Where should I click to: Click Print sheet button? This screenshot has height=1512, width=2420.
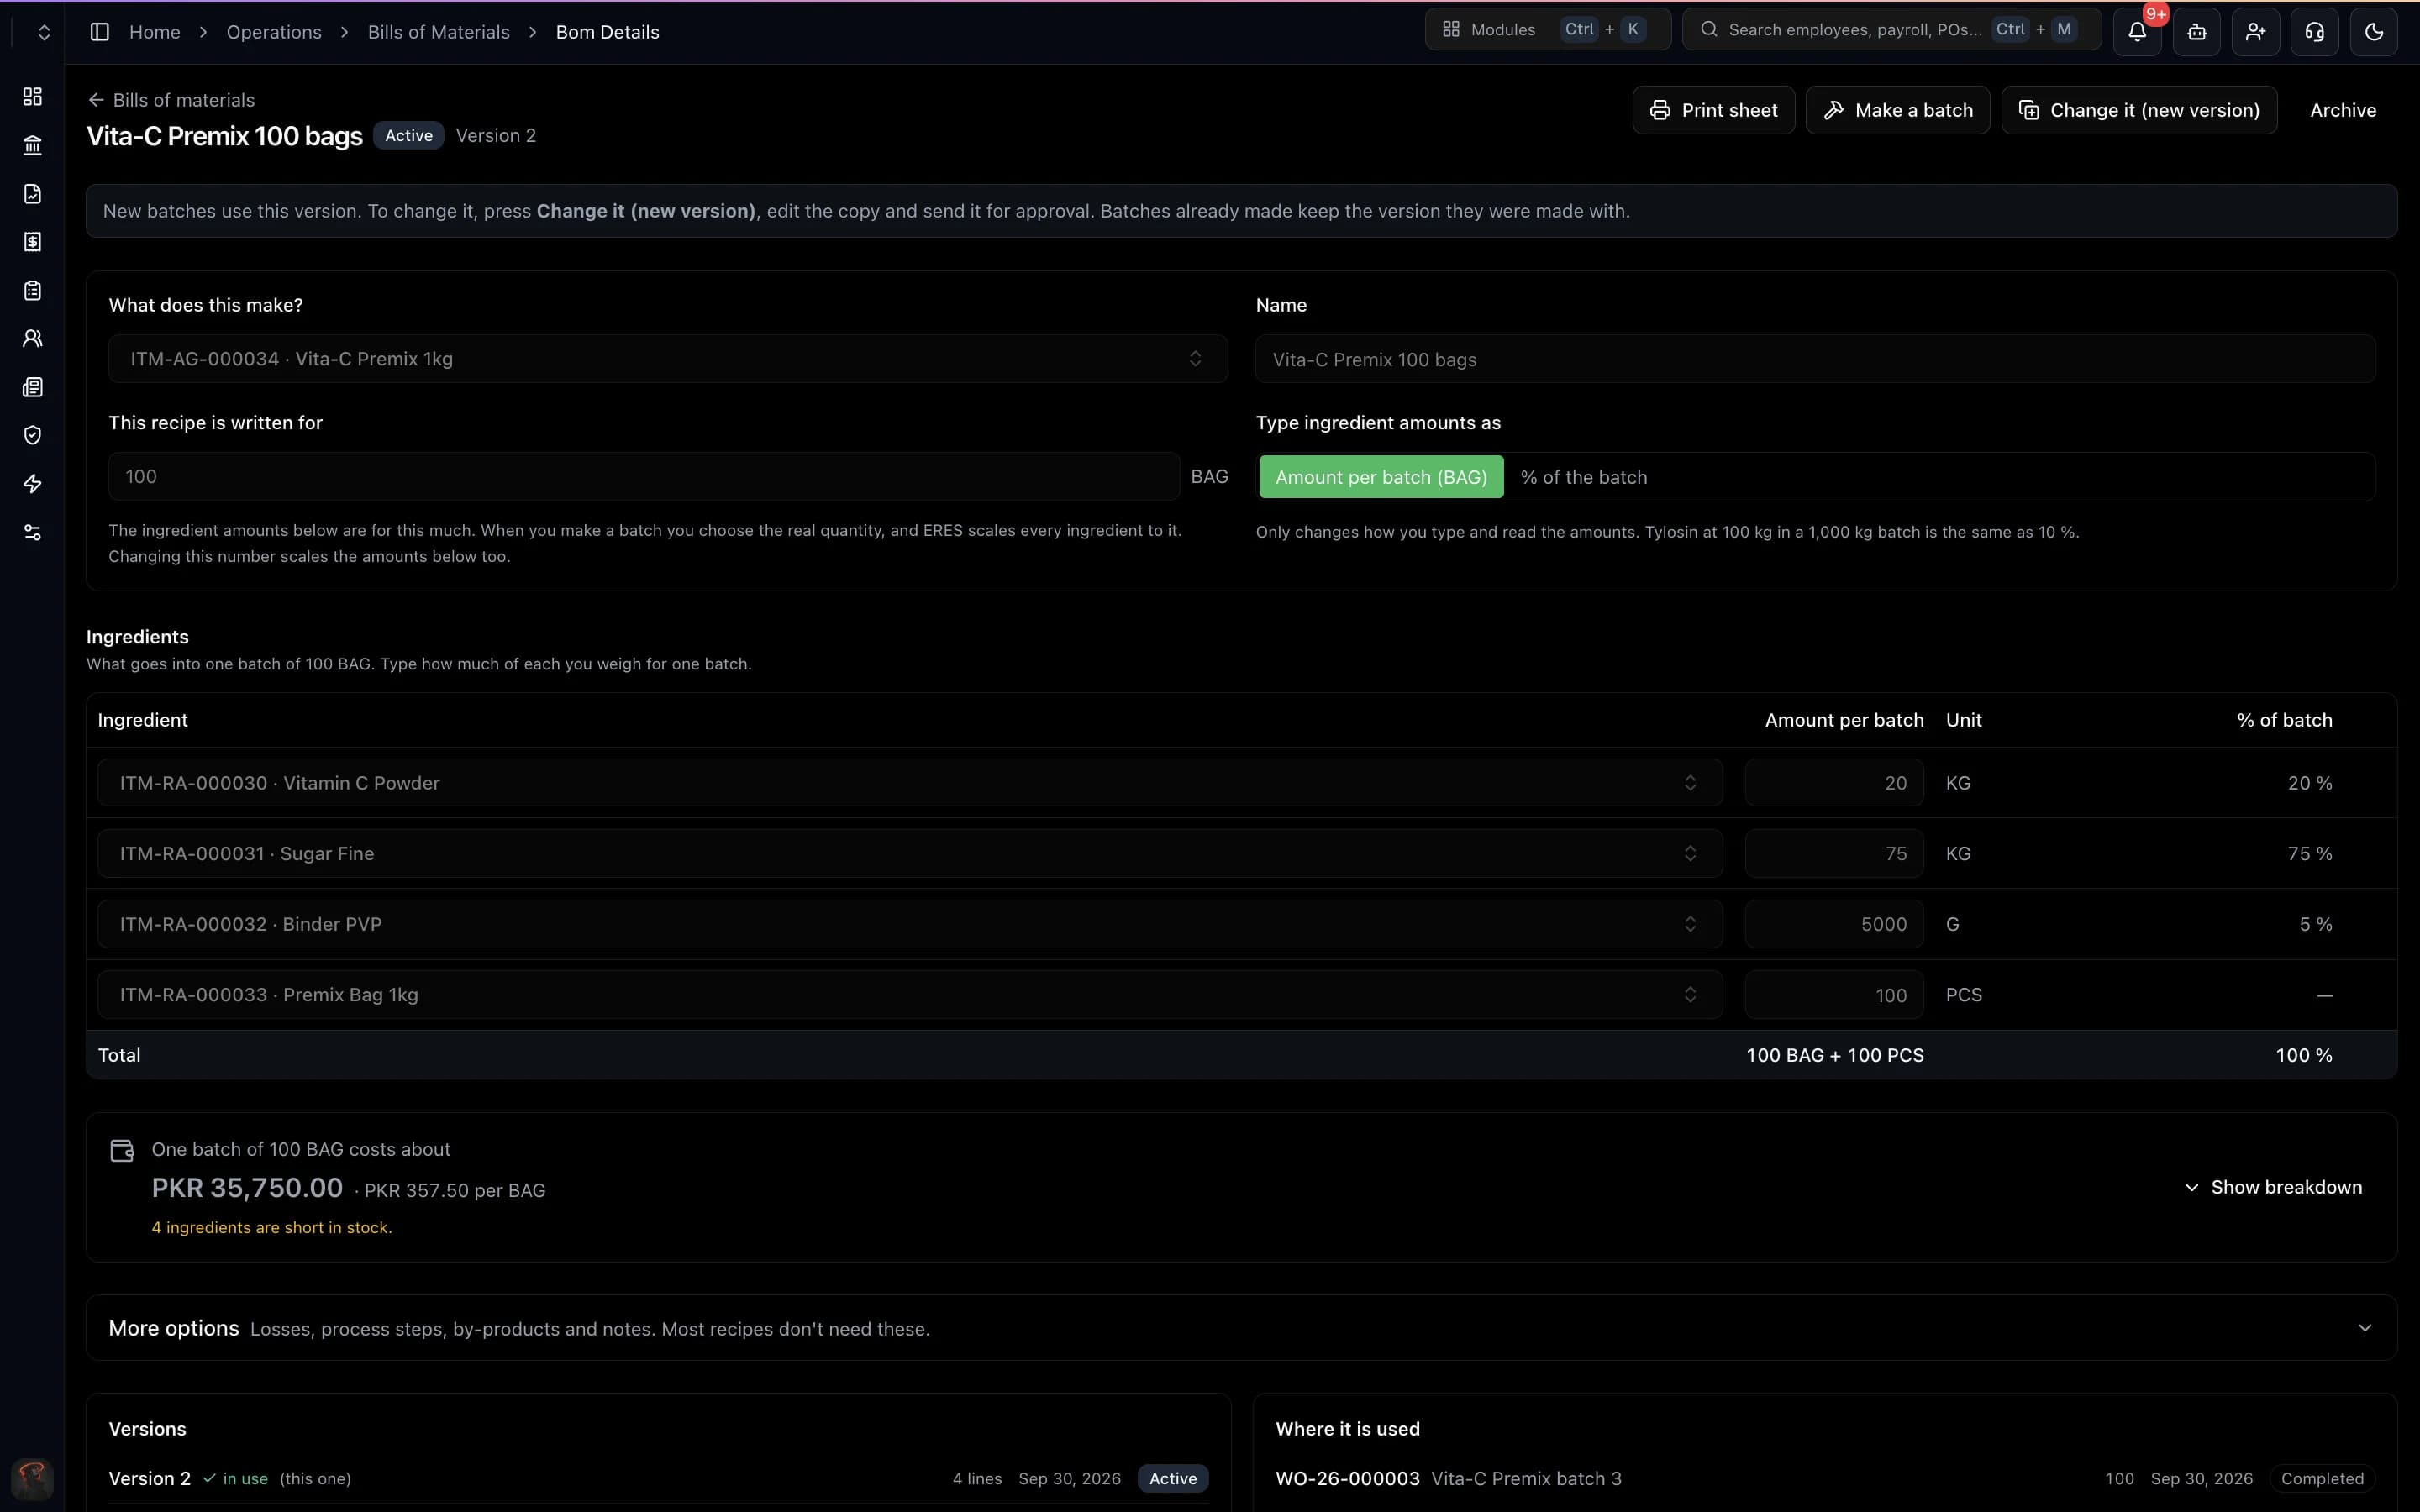[x=1713, y=110]
